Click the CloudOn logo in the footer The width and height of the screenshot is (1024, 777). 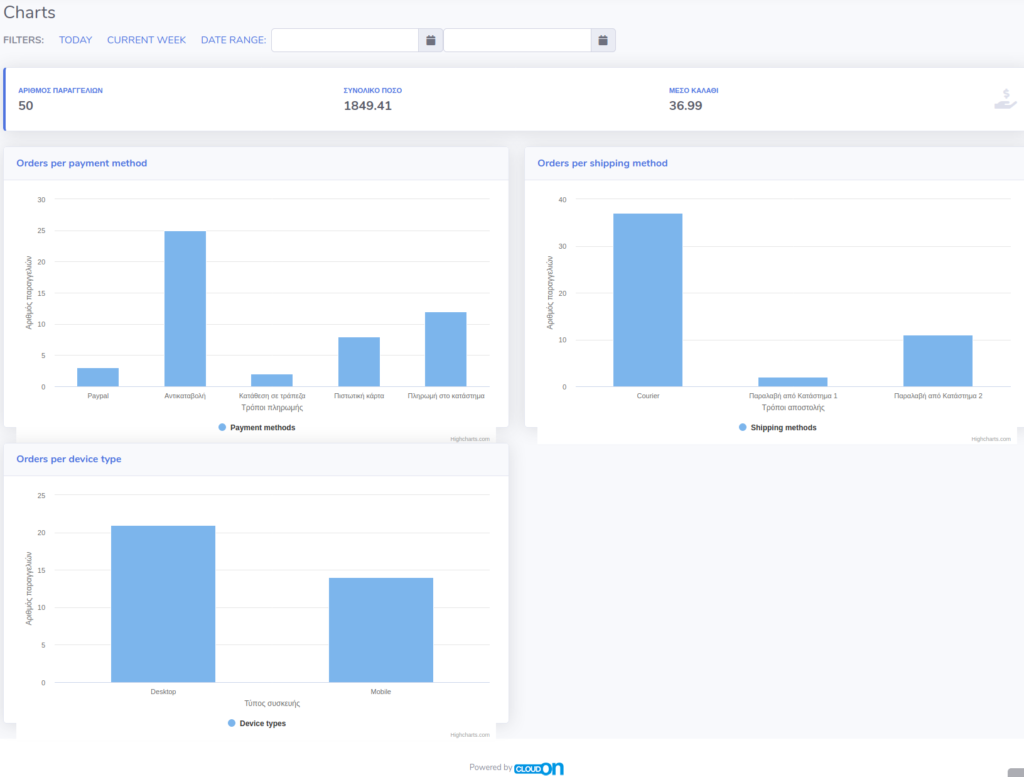[x=536, y=768]
